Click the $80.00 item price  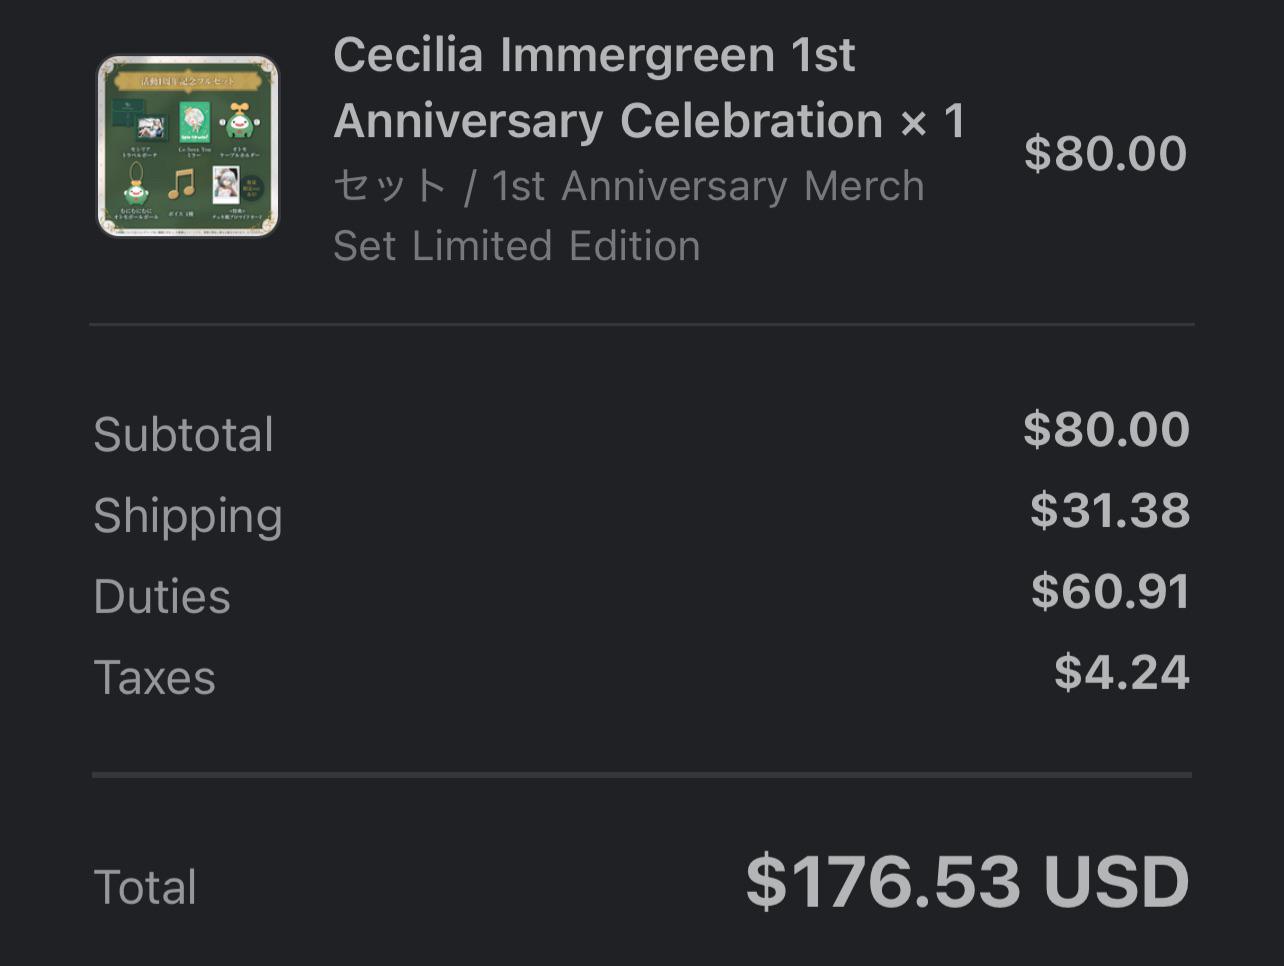click(1105, 154)
